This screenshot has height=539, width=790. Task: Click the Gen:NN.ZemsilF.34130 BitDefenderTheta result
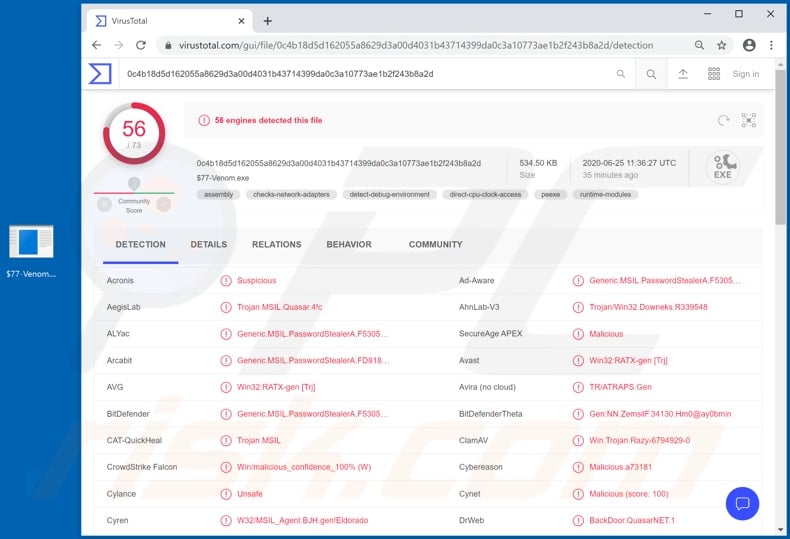(660, 414)
